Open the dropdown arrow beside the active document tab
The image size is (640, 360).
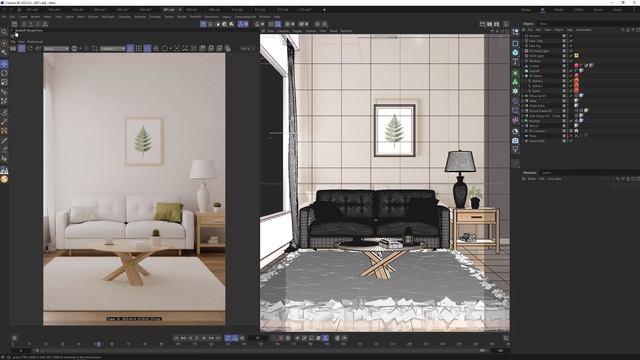point(180,9)
